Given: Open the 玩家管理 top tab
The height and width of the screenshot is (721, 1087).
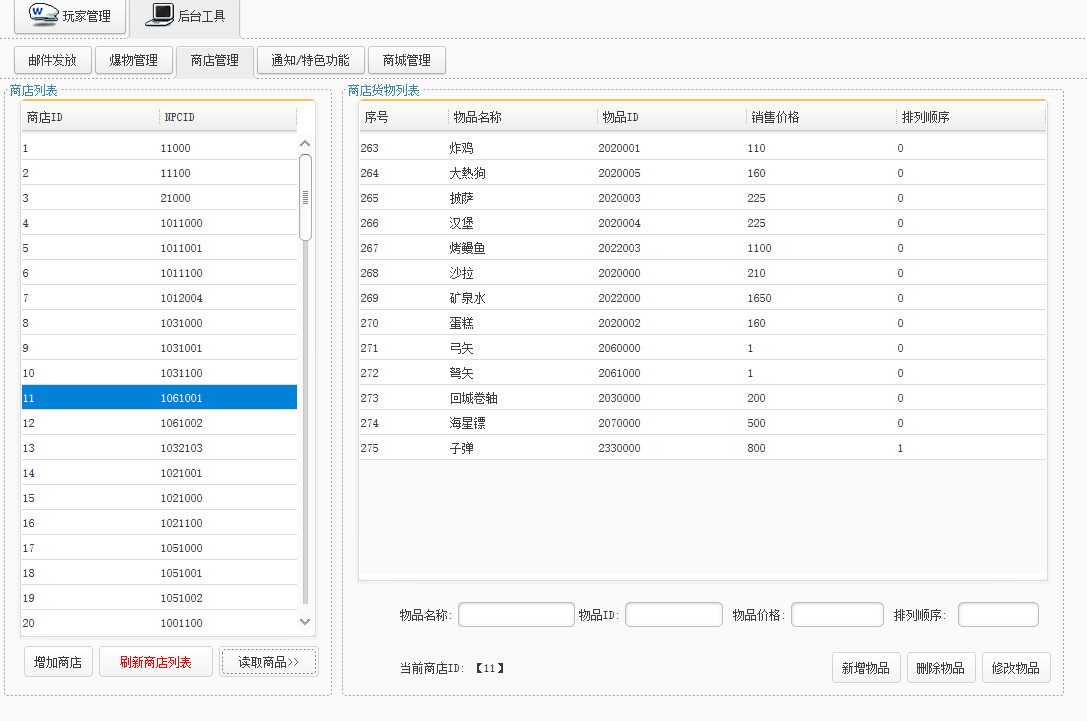Looking at the screenshot, I should [x=71, y=15].
